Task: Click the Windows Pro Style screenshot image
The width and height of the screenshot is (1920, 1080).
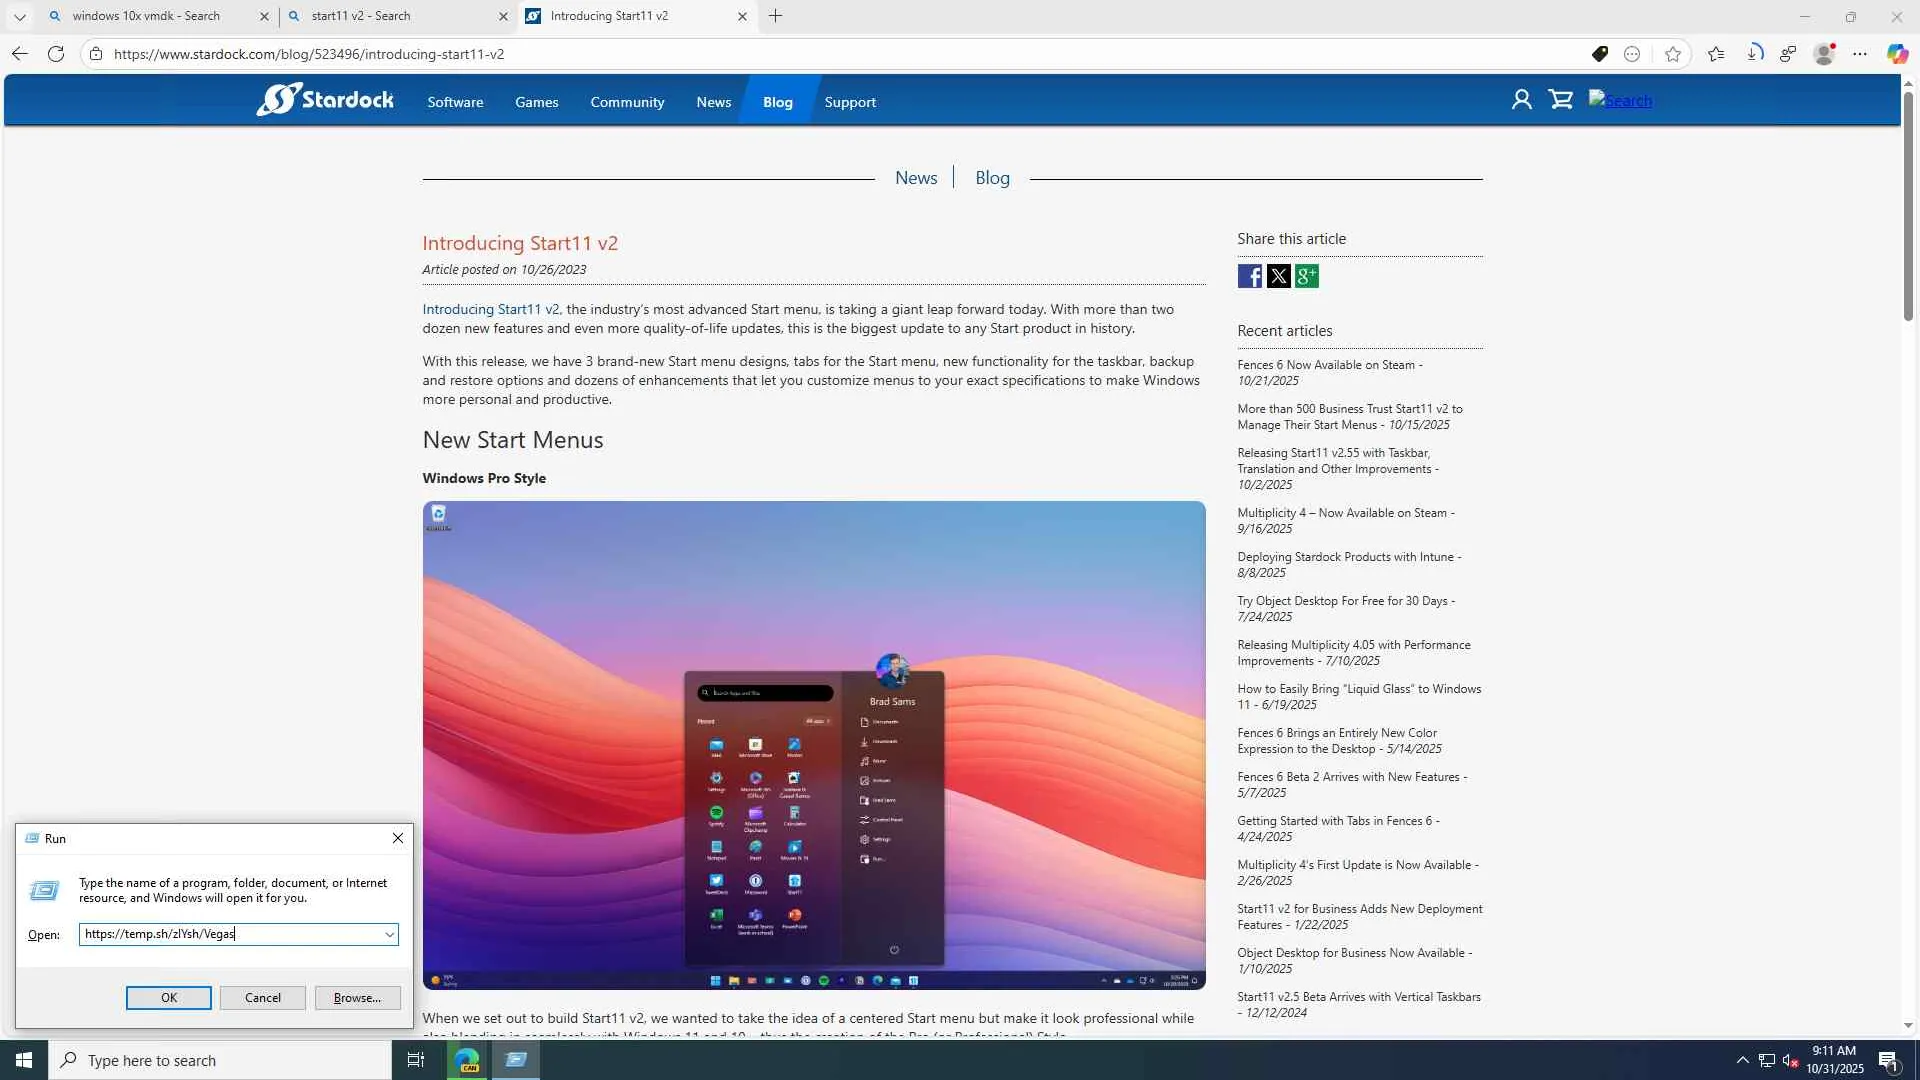Action: 813,745
